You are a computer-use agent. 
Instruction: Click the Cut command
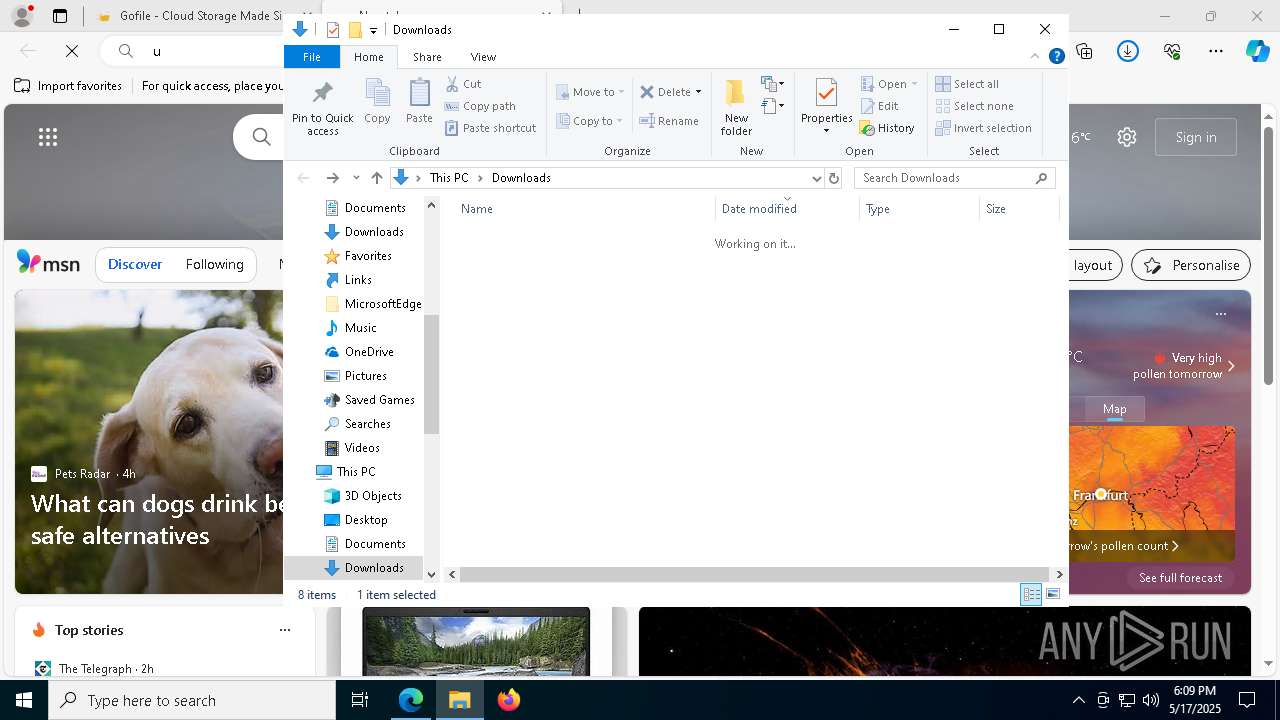click(463, 84)
